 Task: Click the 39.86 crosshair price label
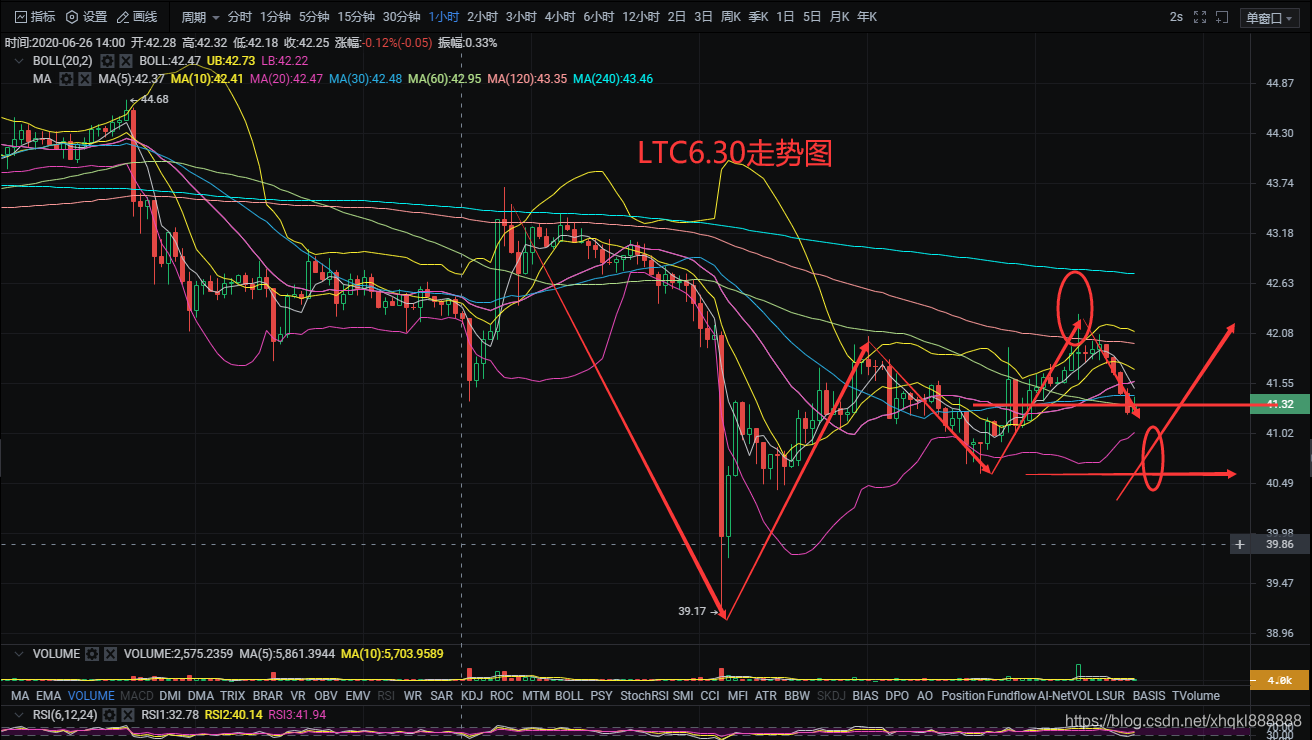1279,544
